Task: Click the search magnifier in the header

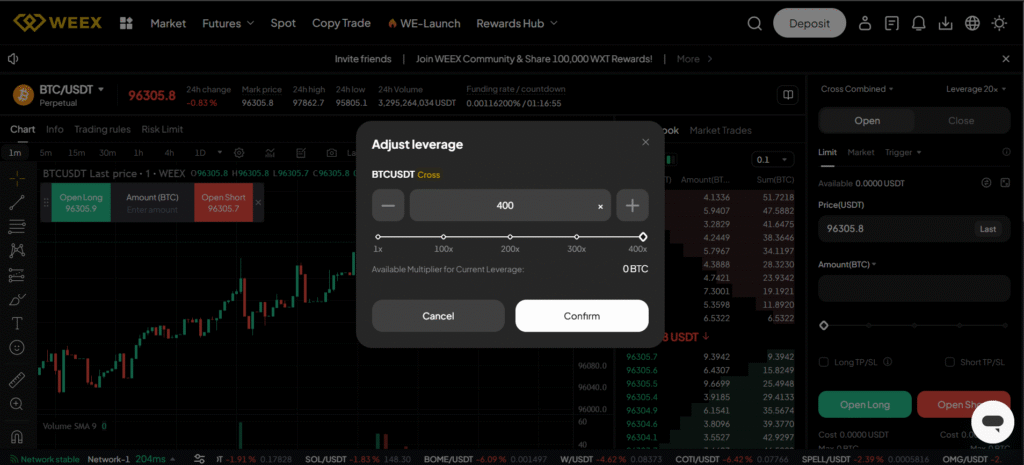Action: (x=754, y=24)
